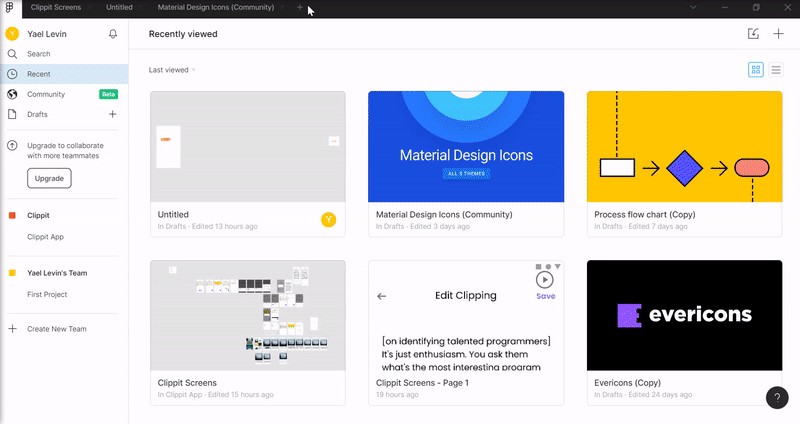Select Recent in the sidebar

[64, 74]
